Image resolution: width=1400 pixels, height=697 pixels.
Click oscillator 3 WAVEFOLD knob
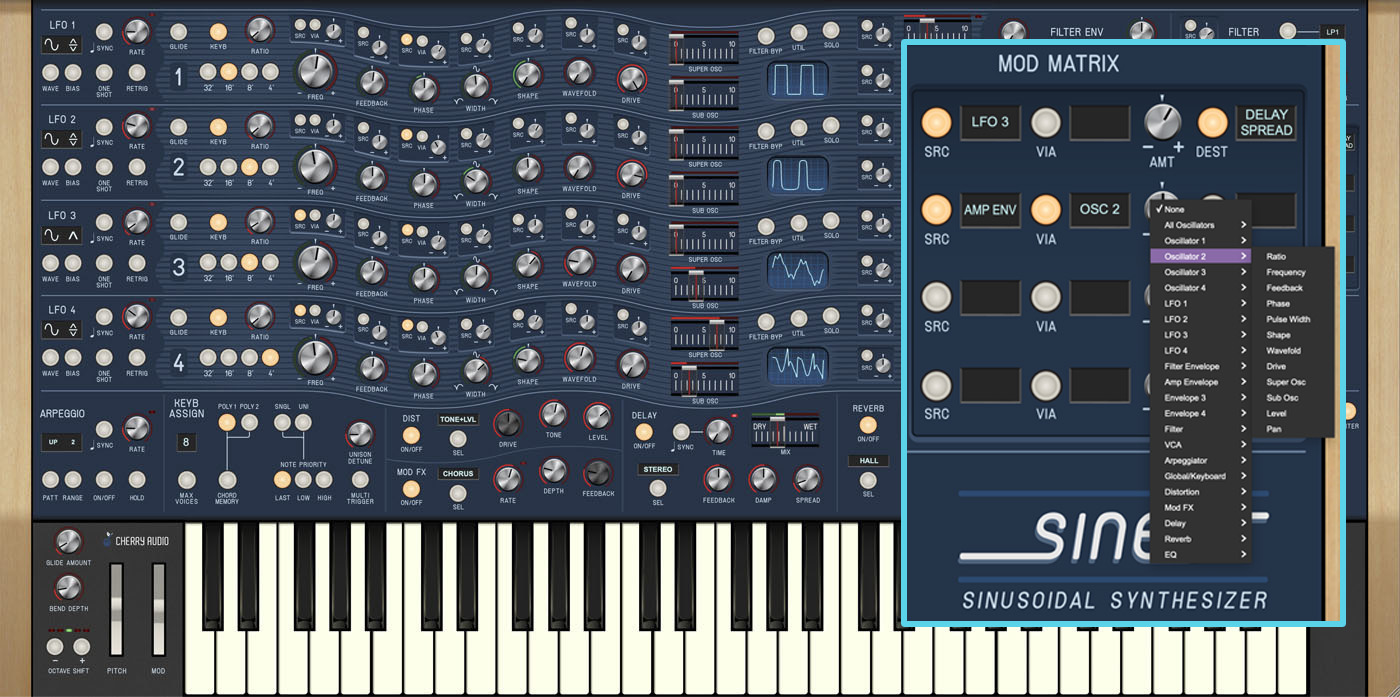pos(579,262)
